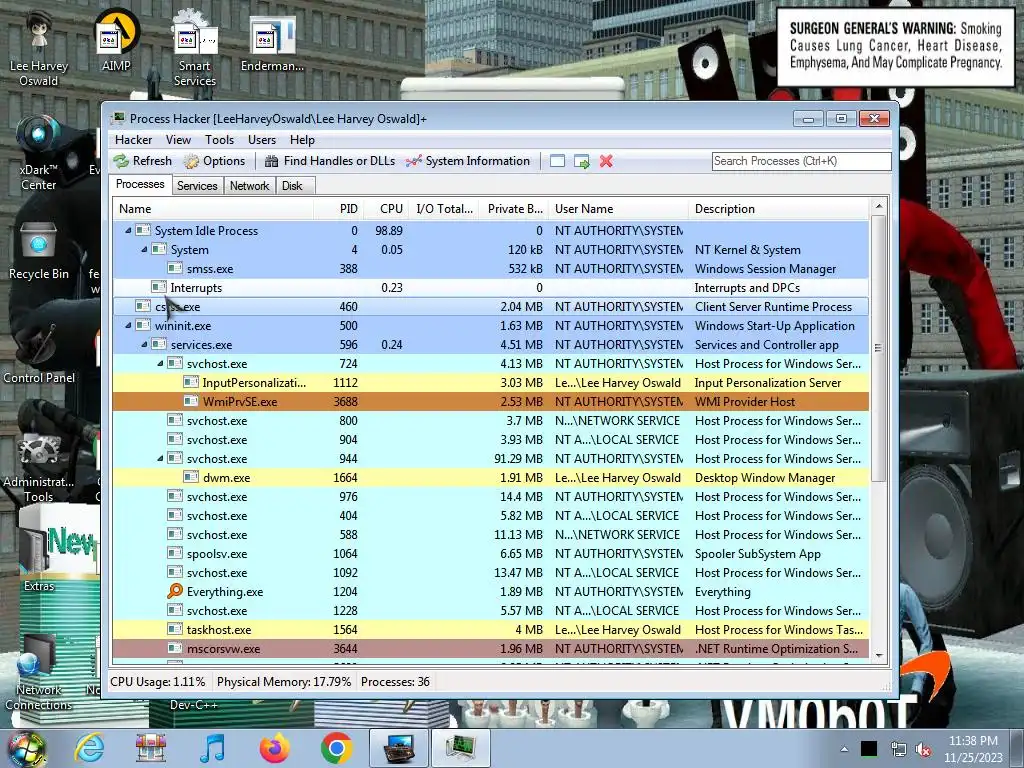Open xDark Center desktop icon

39,153
